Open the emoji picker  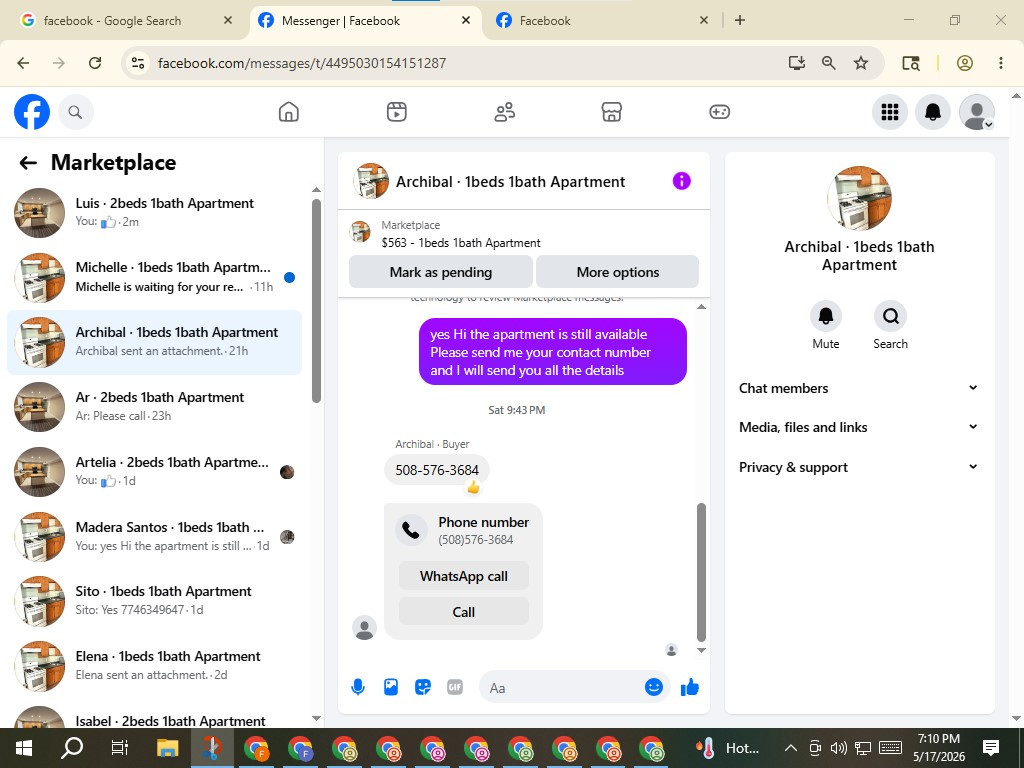[654, 687]
